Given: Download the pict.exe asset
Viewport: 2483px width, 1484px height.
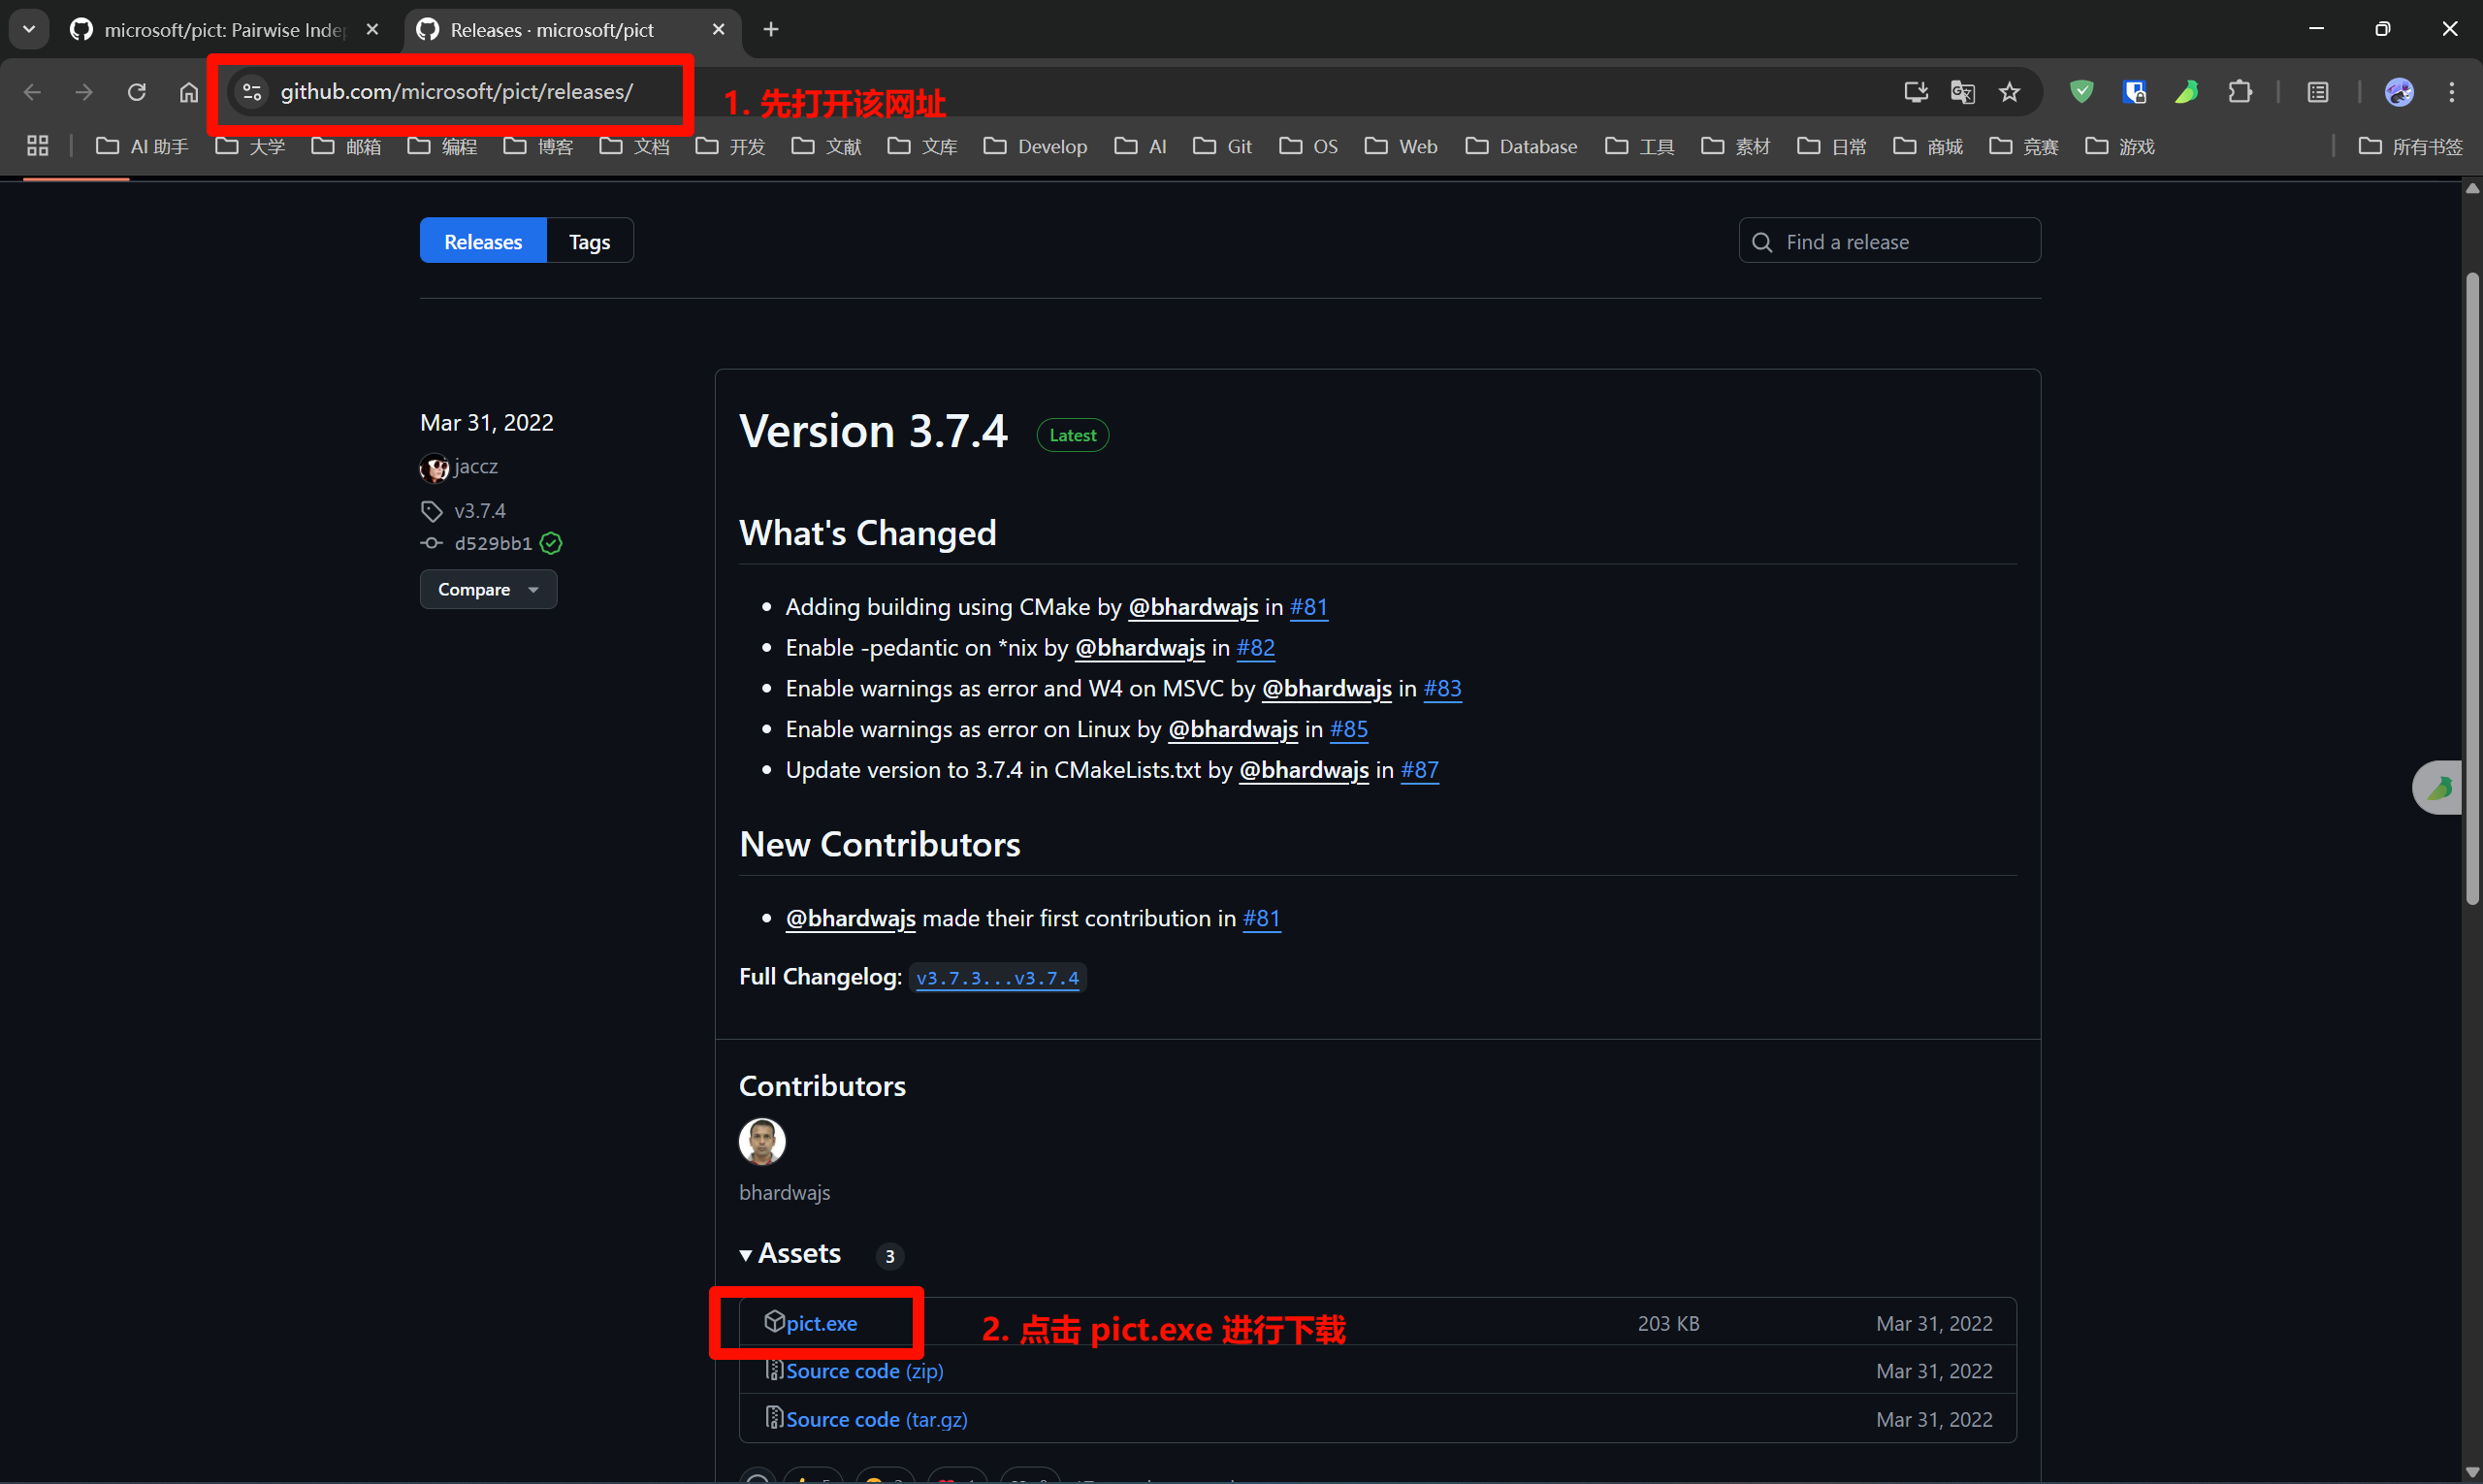Looking at the screenshot, I should [x=820, y=1323].
